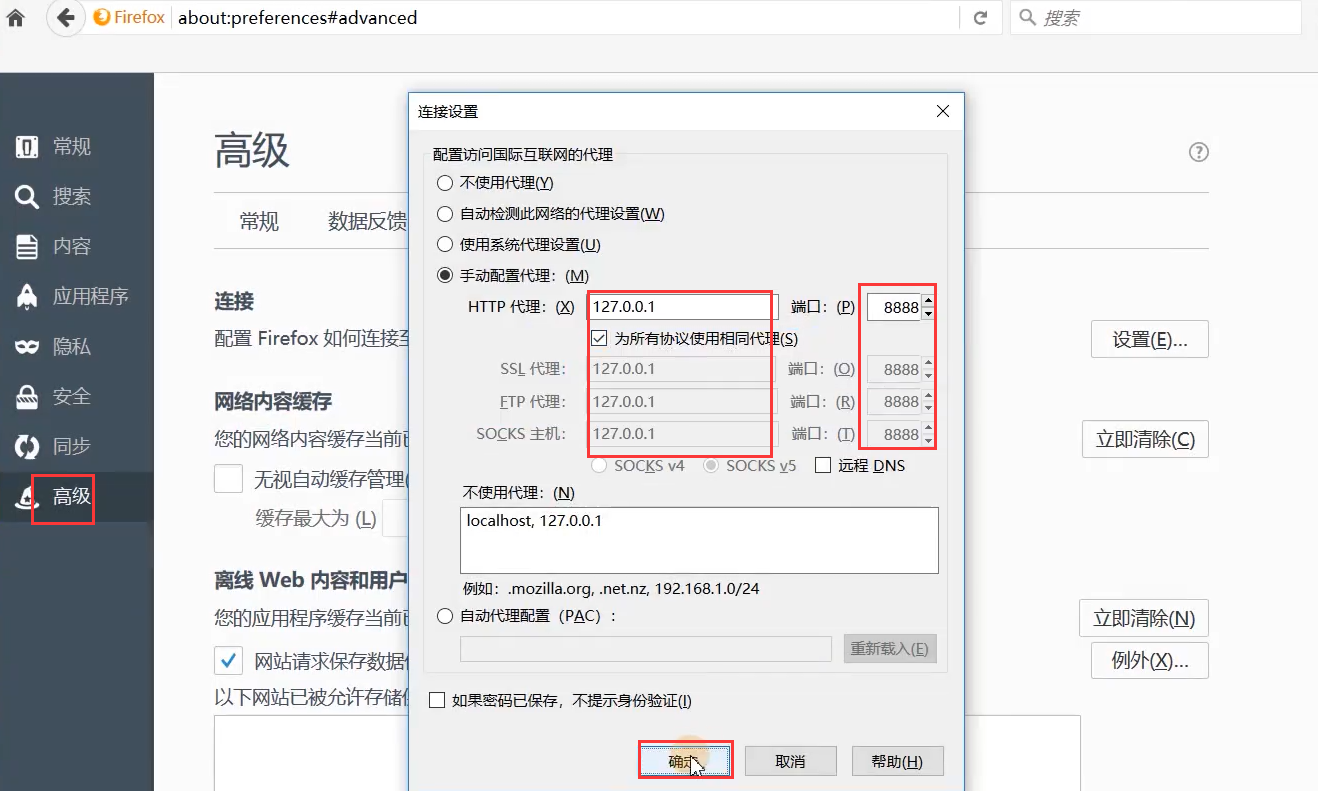
Task: Click the disabled 重新载入(E) button
Action: (890, 649)
